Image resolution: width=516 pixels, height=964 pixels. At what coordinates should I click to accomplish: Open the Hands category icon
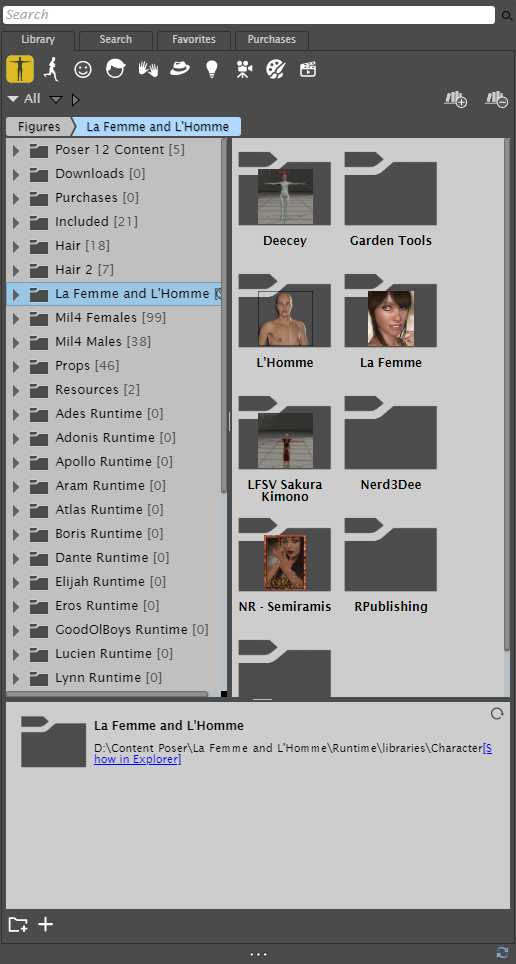pos(148,69)
